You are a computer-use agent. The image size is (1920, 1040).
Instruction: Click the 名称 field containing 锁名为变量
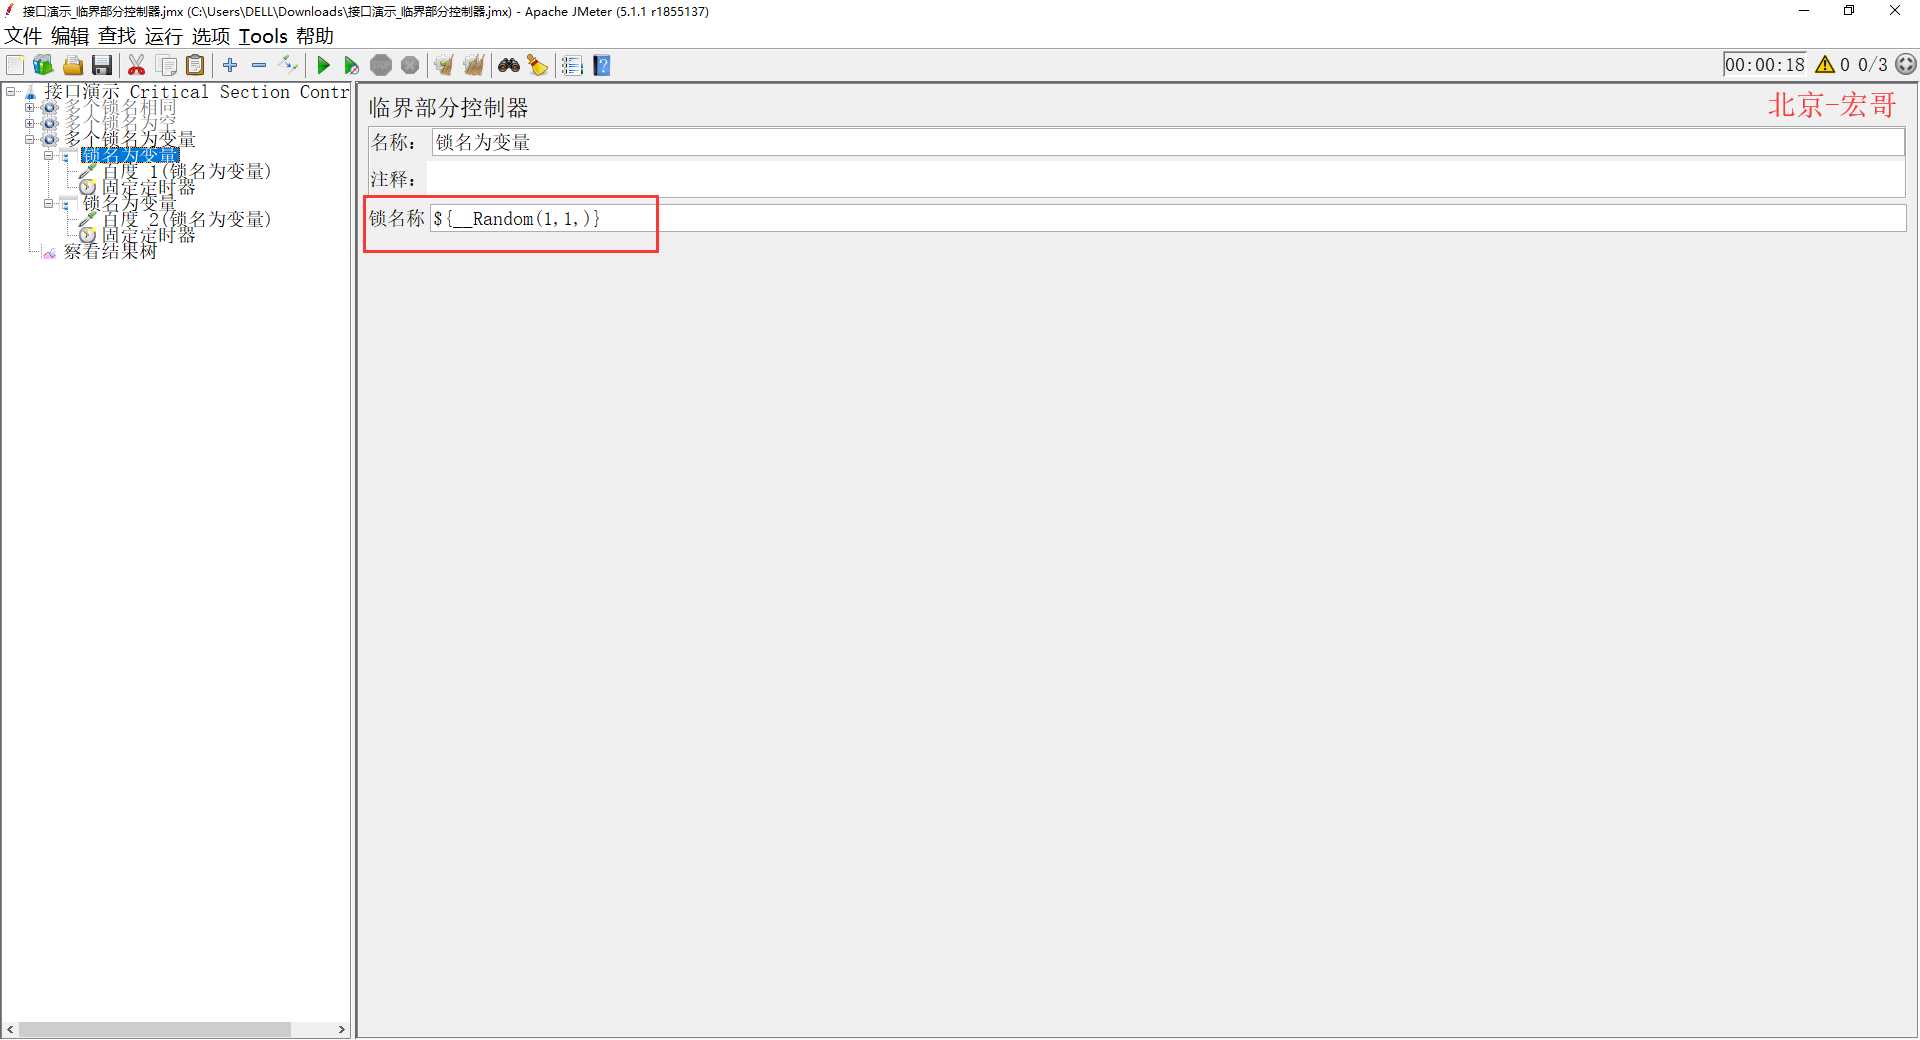[x=1167, y=142]
